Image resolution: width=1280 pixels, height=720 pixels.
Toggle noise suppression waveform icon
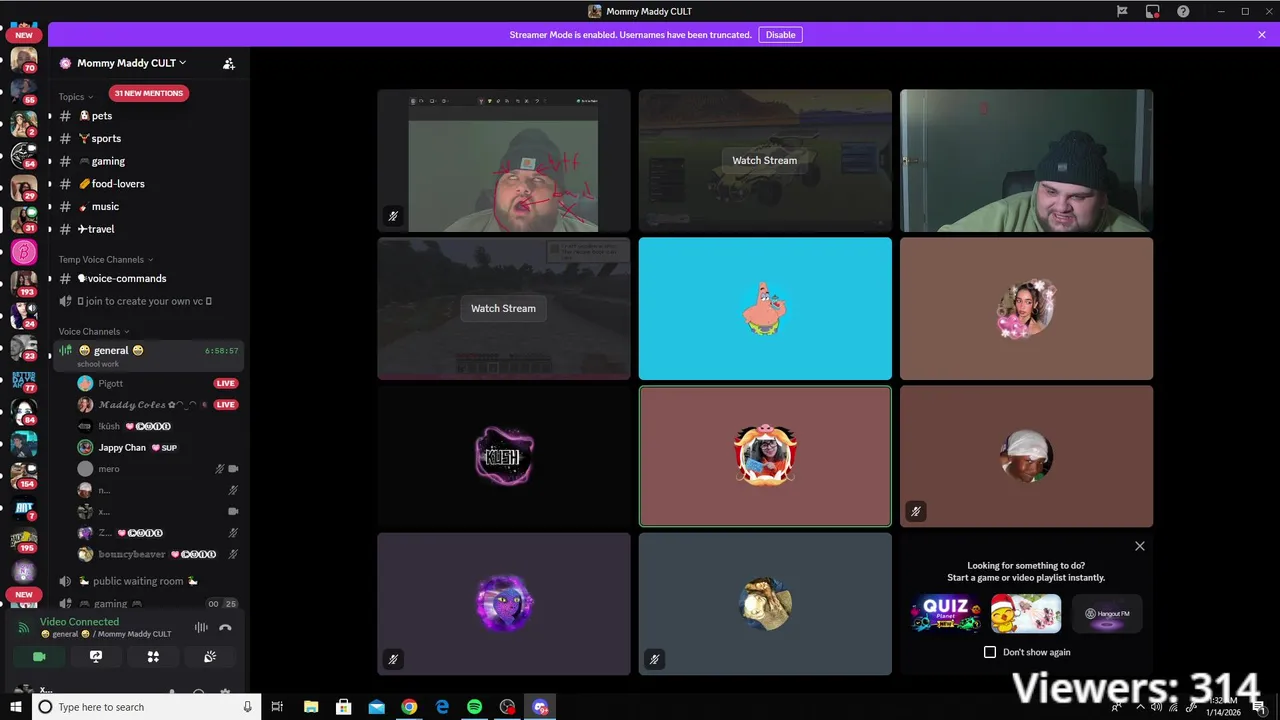201,627
